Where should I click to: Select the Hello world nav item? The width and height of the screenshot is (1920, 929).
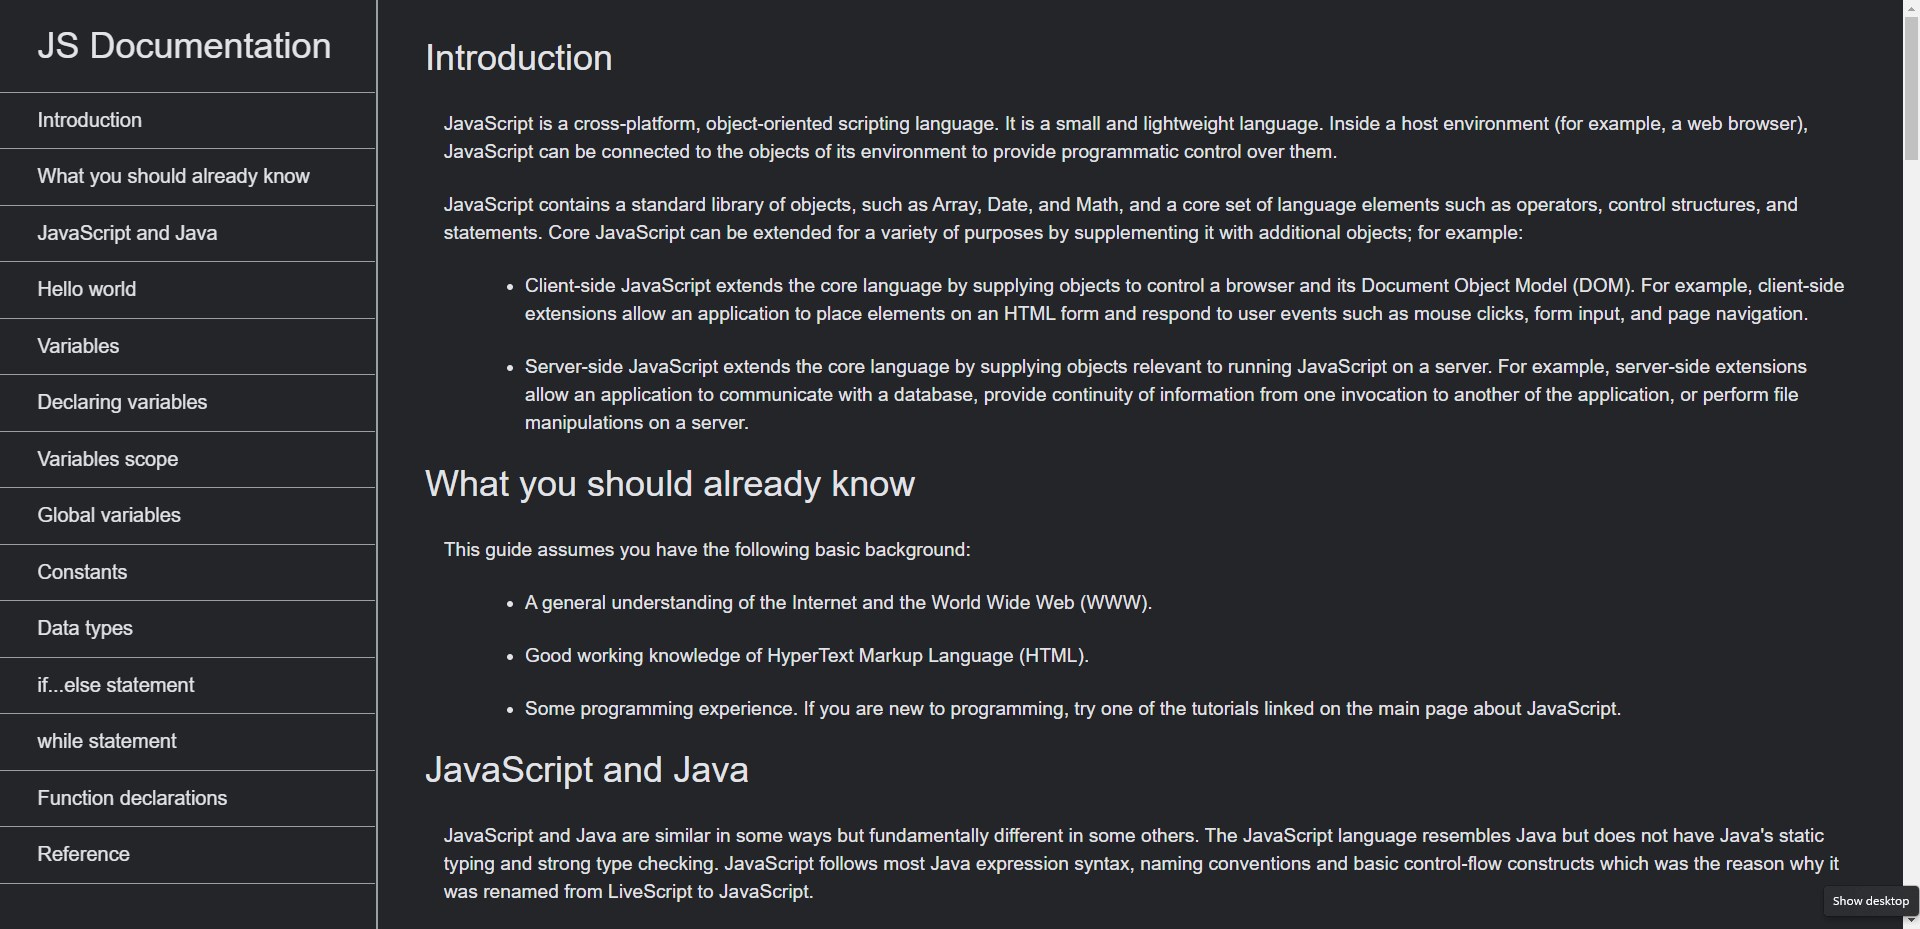tap(86, 289)
